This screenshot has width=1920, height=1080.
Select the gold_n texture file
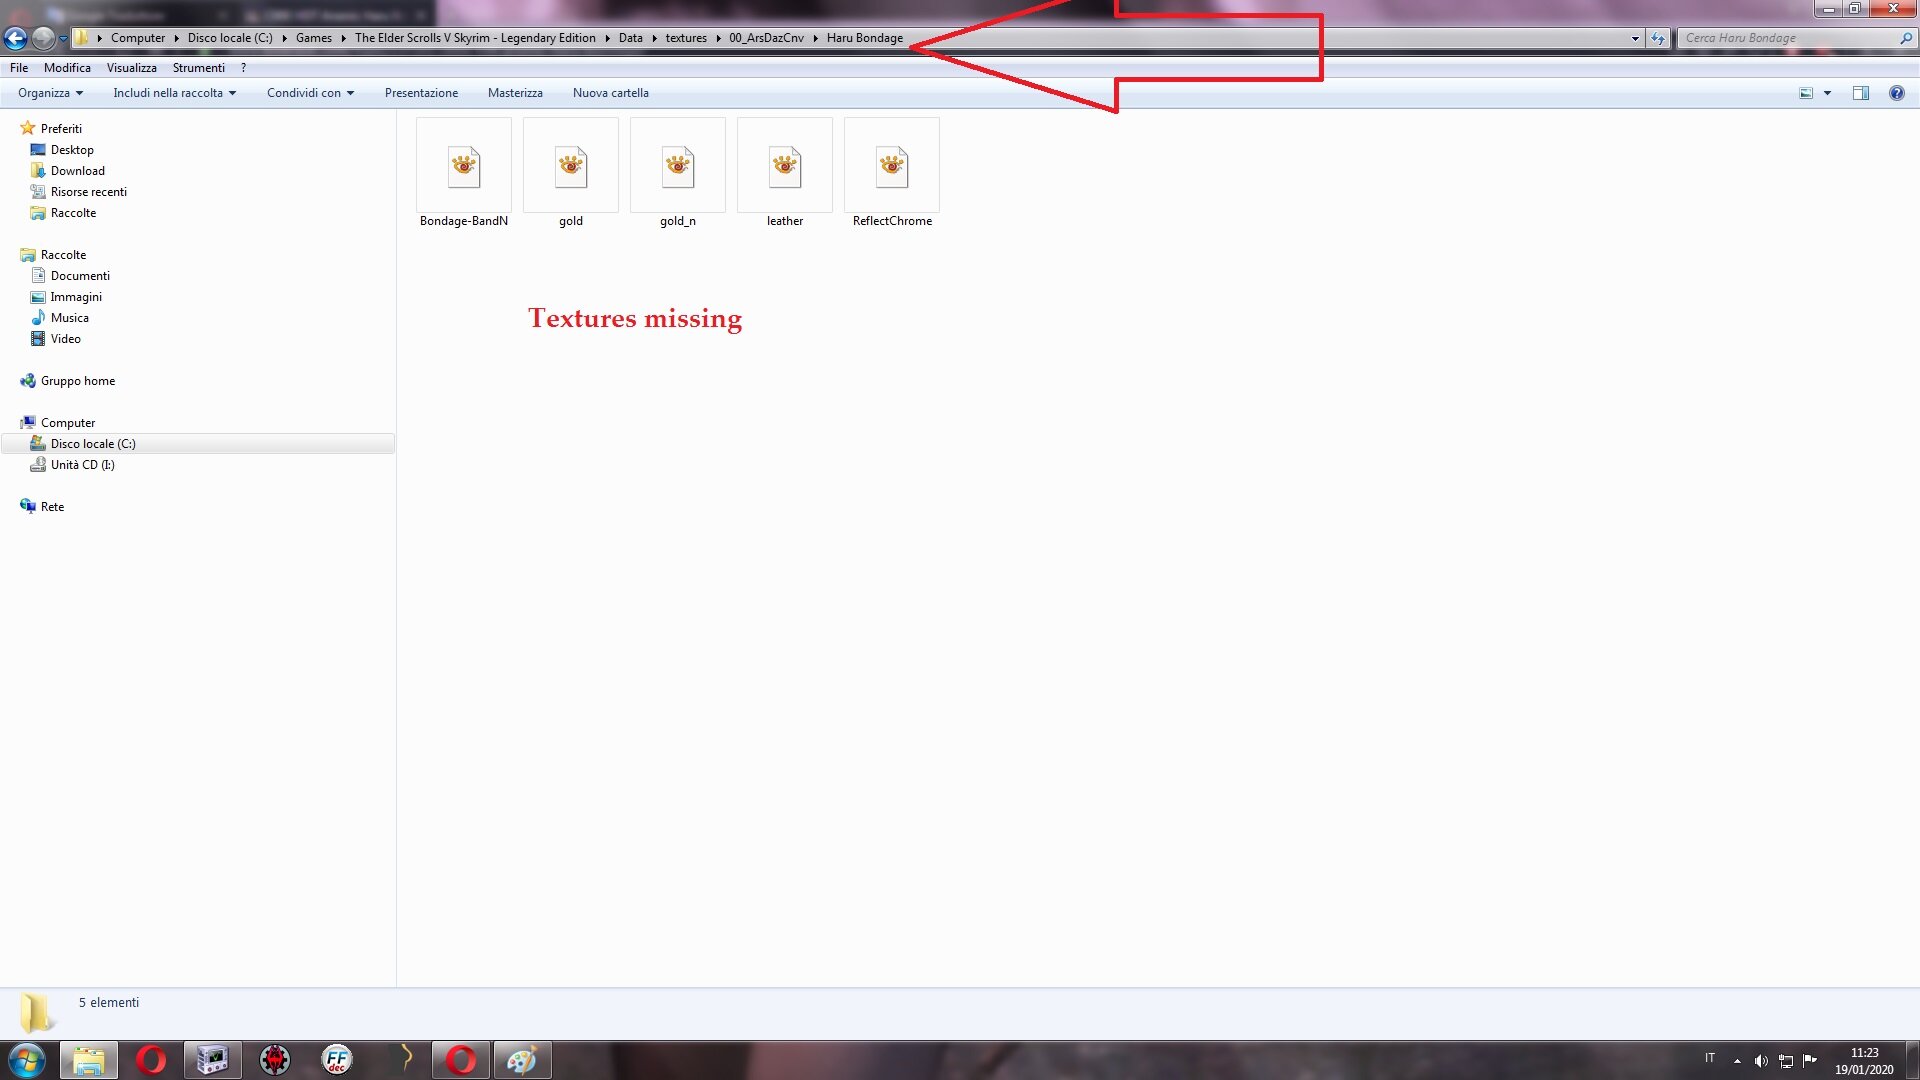click(x=678, y=173)
